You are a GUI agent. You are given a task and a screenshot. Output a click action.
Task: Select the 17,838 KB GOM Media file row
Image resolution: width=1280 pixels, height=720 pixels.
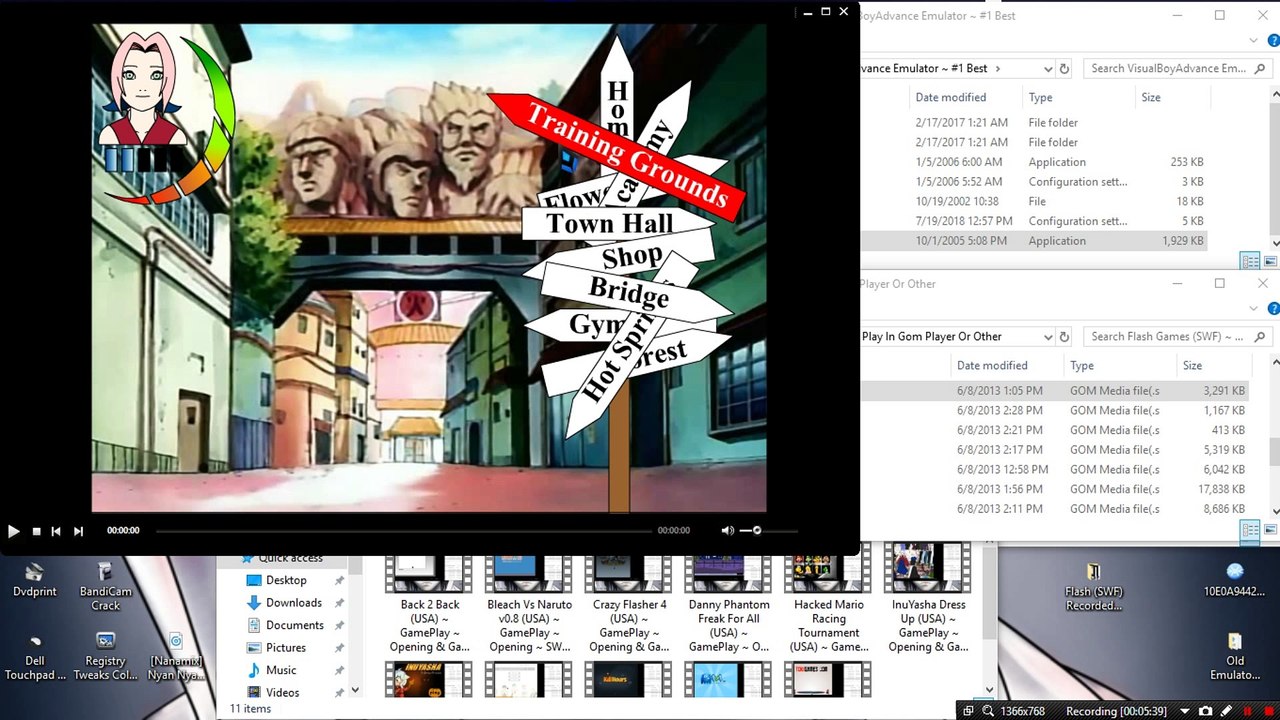click(1055, 489)
